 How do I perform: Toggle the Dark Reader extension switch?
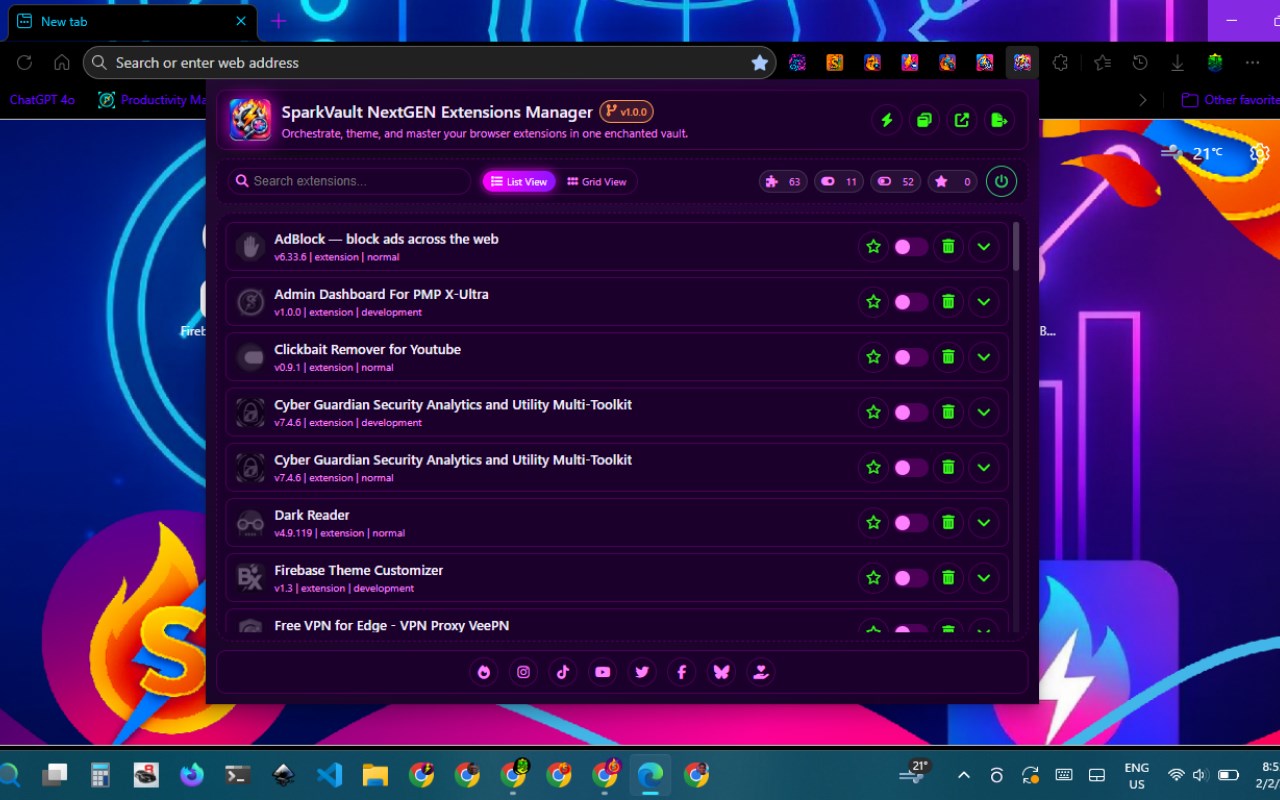click(910, 523)
